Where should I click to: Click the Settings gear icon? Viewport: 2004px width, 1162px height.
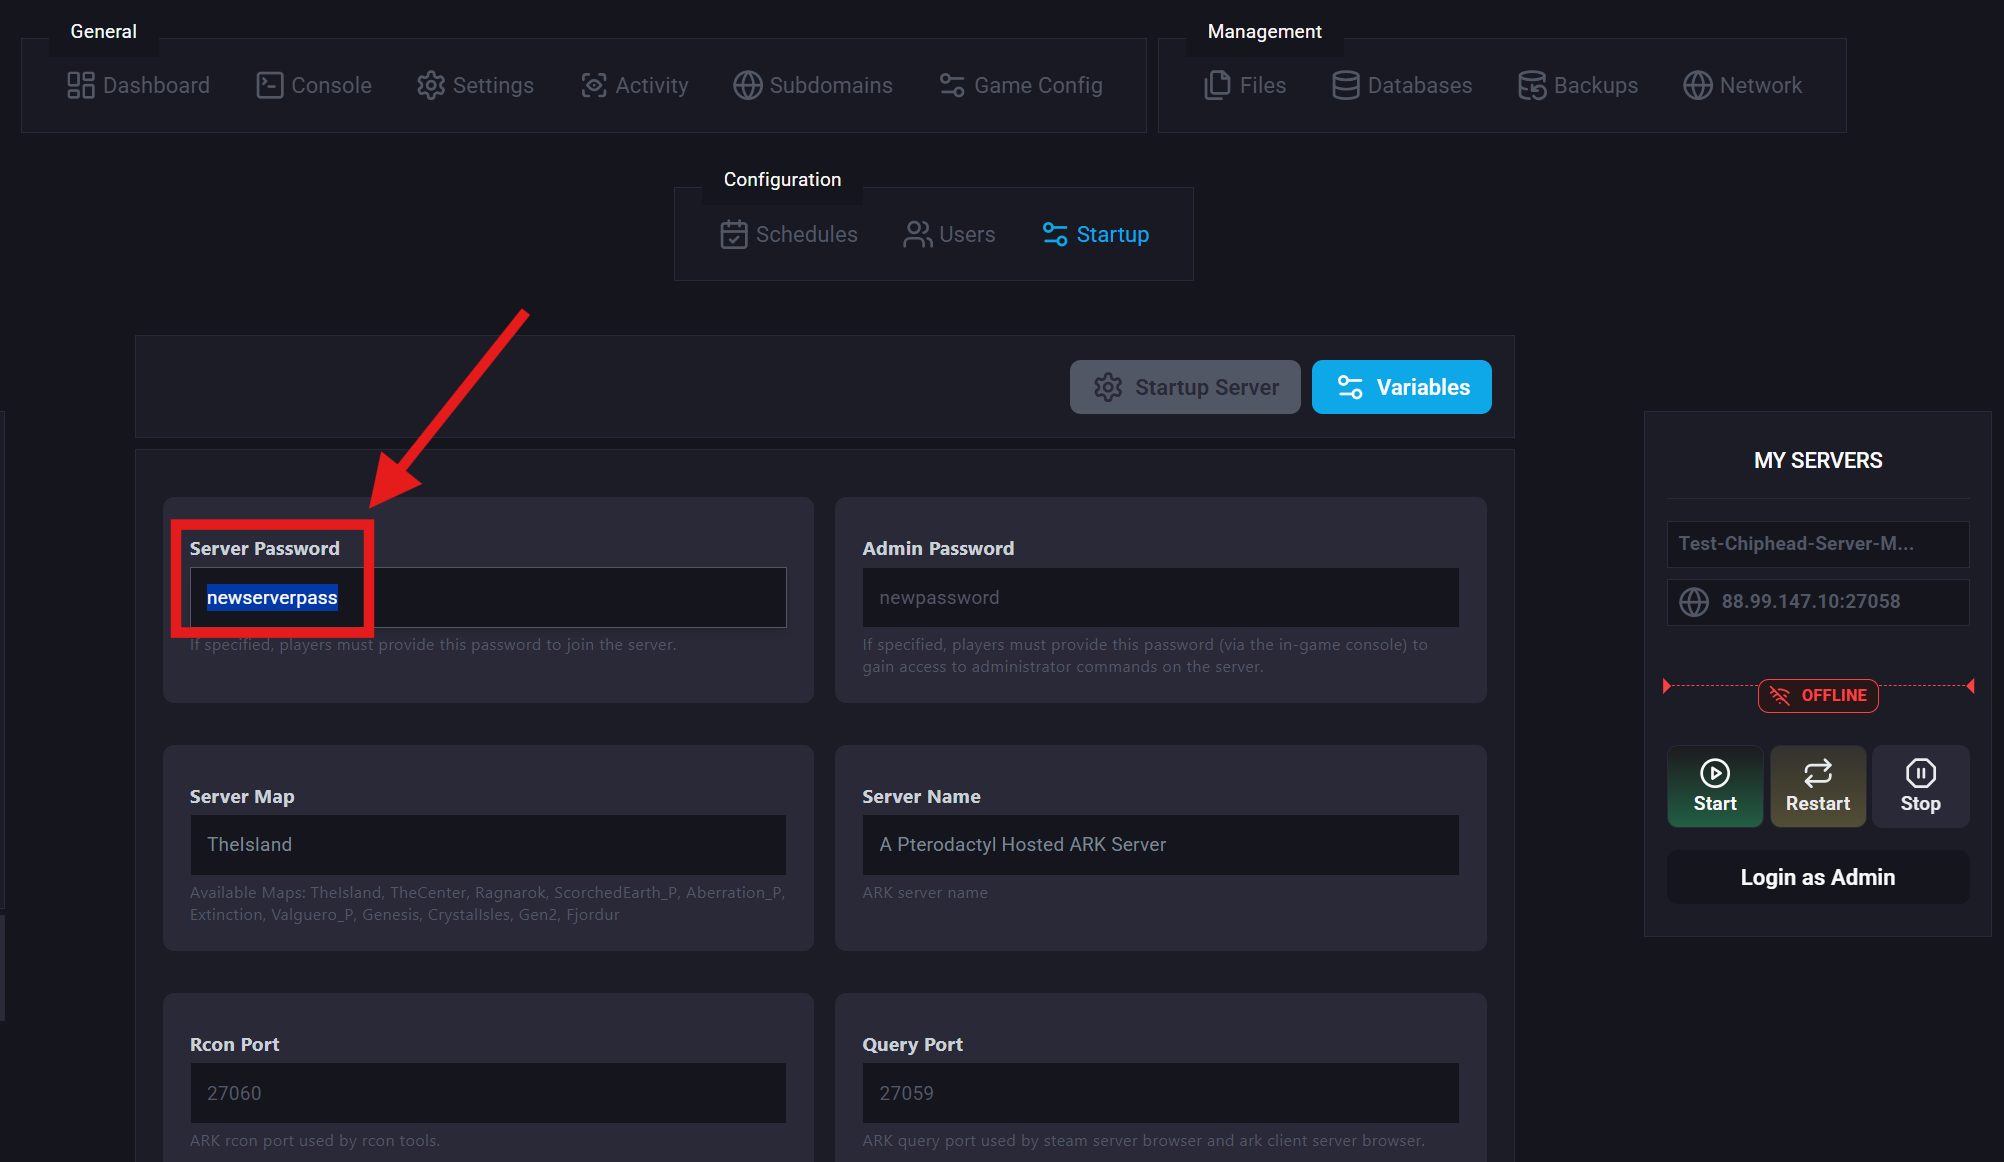point(430,86)
